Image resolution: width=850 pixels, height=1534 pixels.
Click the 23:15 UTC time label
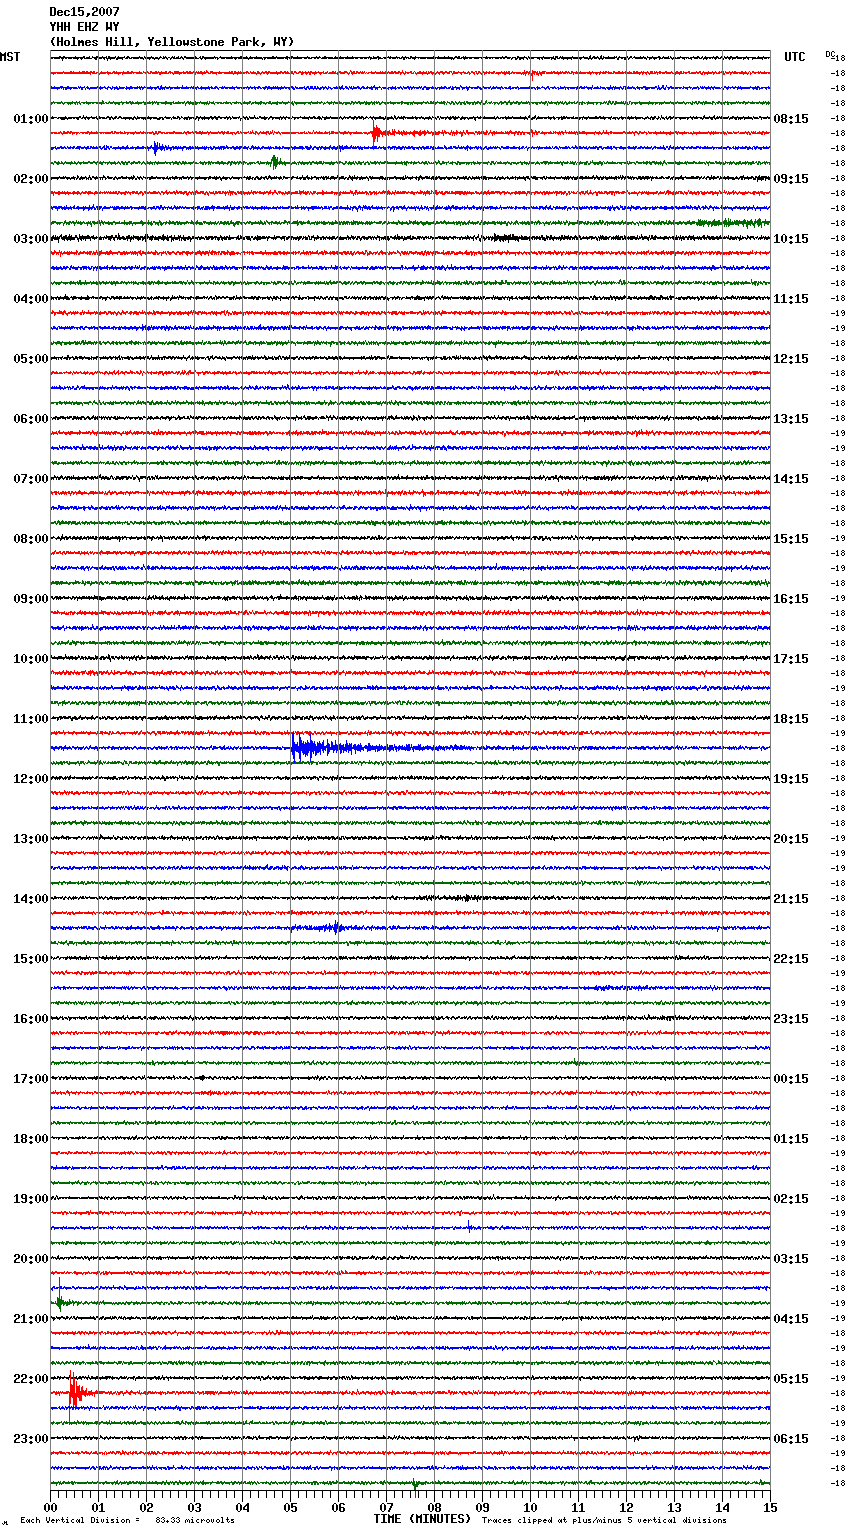click(791, 1019)
